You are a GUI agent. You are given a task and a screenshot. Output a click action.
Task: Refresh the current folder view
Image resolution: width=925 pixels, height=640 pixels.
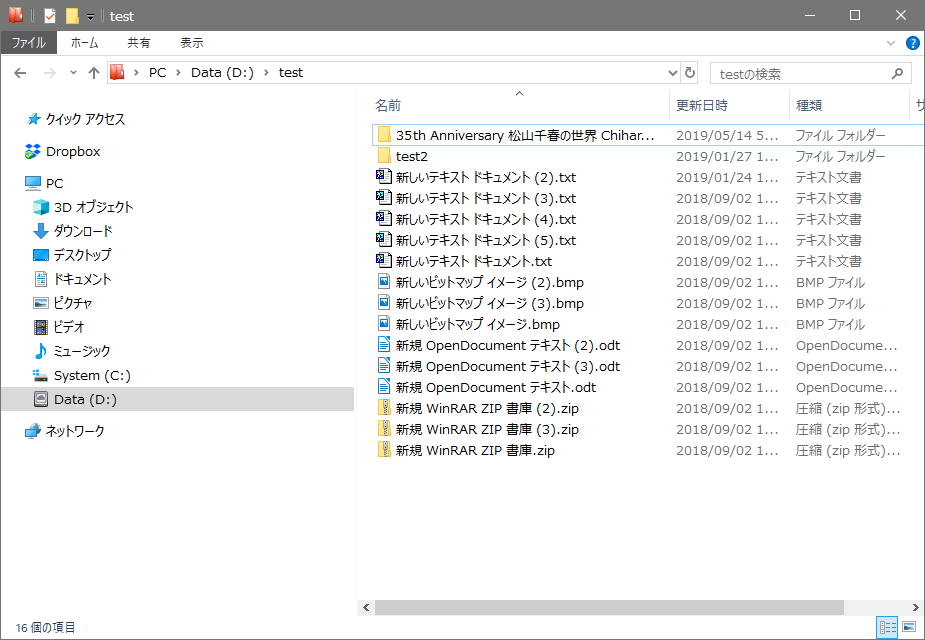[x=690, y=73]
